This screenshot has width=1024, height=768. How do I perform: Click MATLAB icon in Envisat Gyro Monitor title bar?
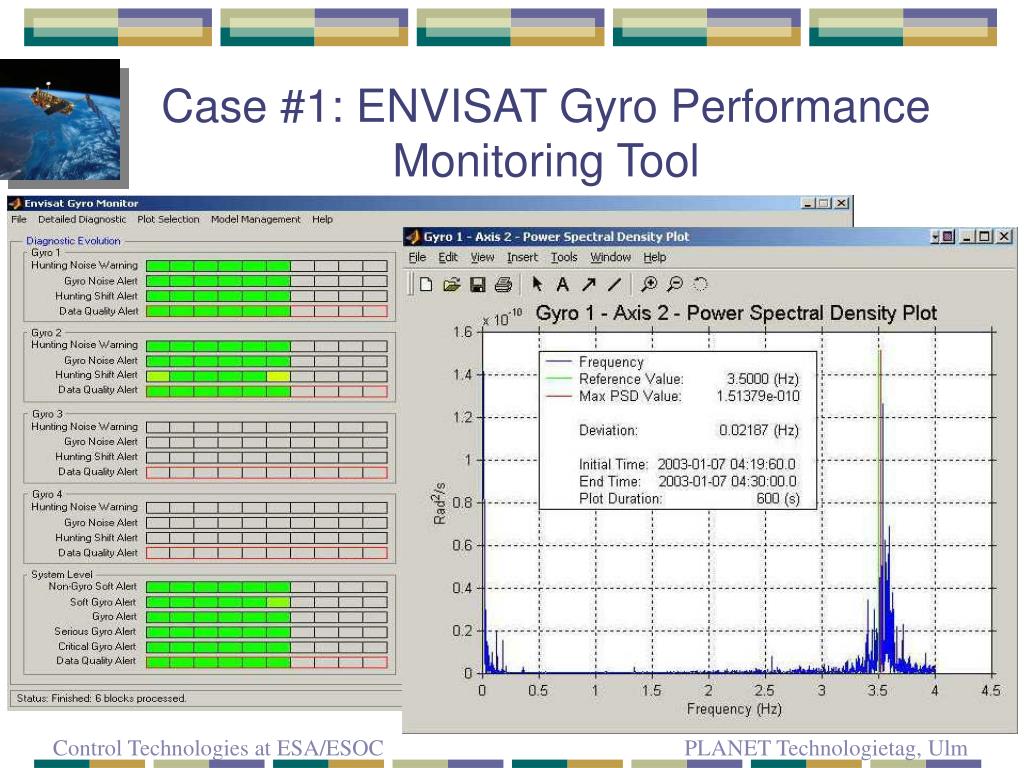click(15, 203)
